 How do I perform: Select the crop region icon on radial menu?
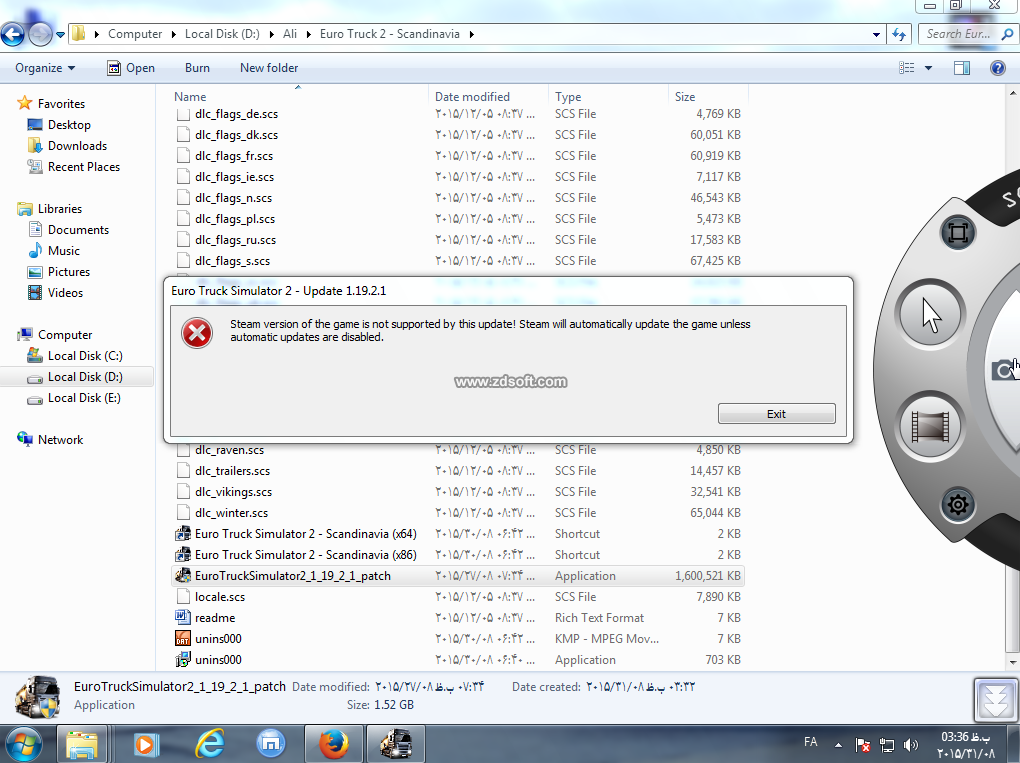coord(957,233)
